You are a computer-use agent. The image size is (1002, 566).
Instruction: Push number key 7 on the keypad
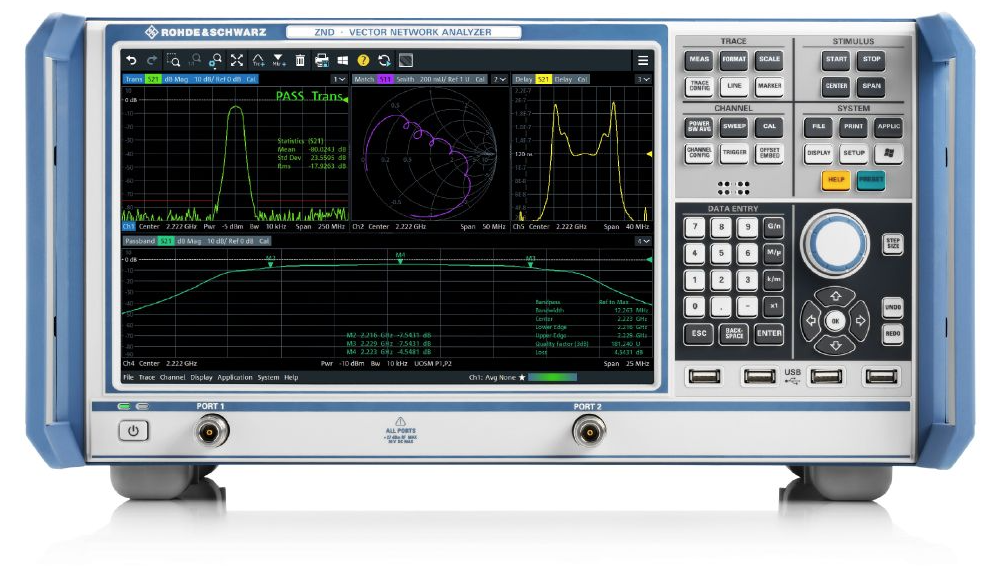pos(695,227)
